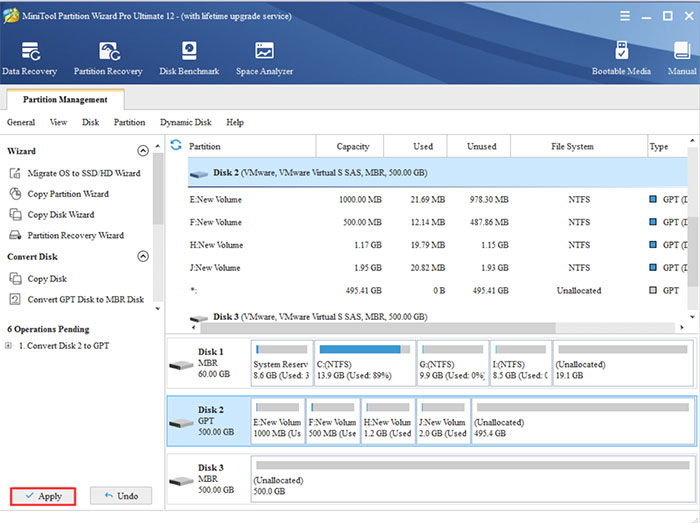Open the Data Recovery tool
Screen dimensions: 700x523
[x=29, y=57]
